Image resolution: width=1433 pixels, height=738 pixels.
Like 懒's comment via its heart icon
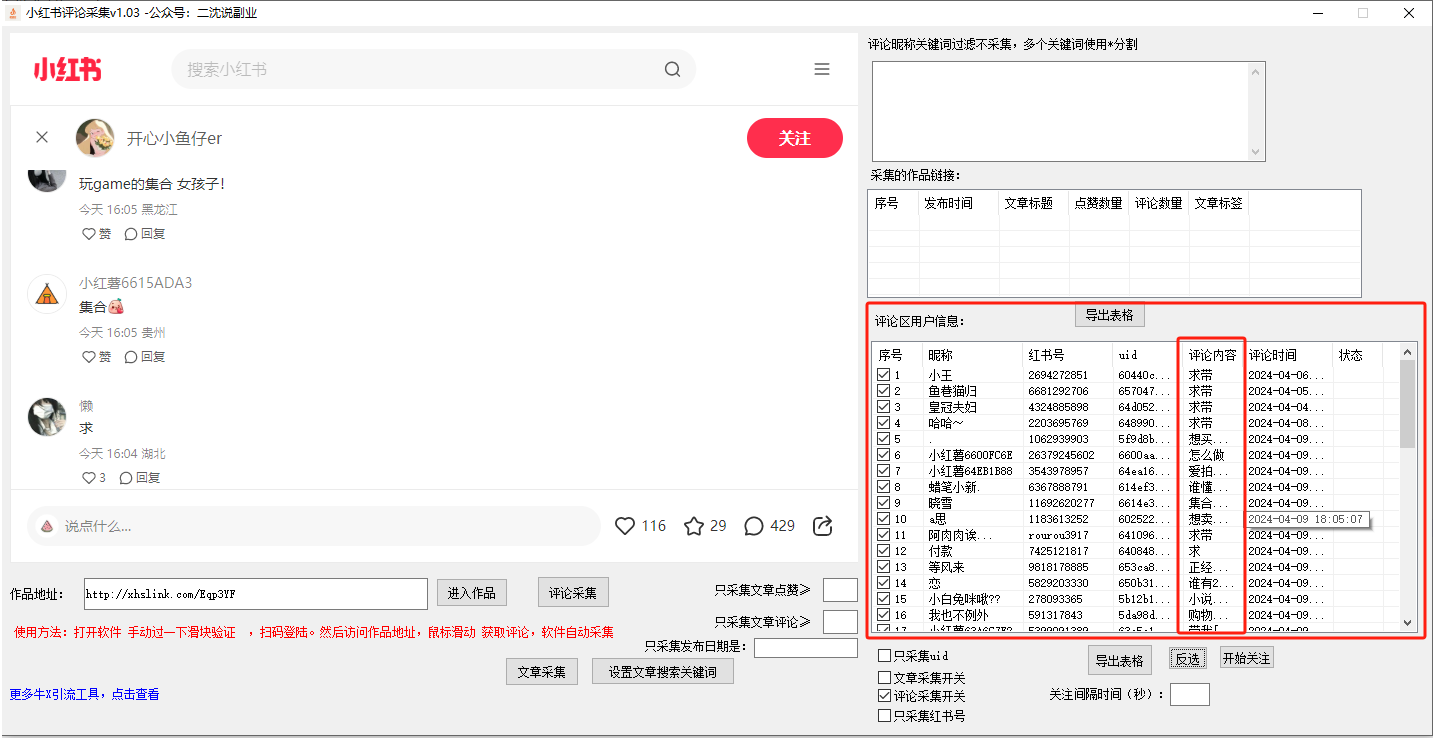[88, 477]
